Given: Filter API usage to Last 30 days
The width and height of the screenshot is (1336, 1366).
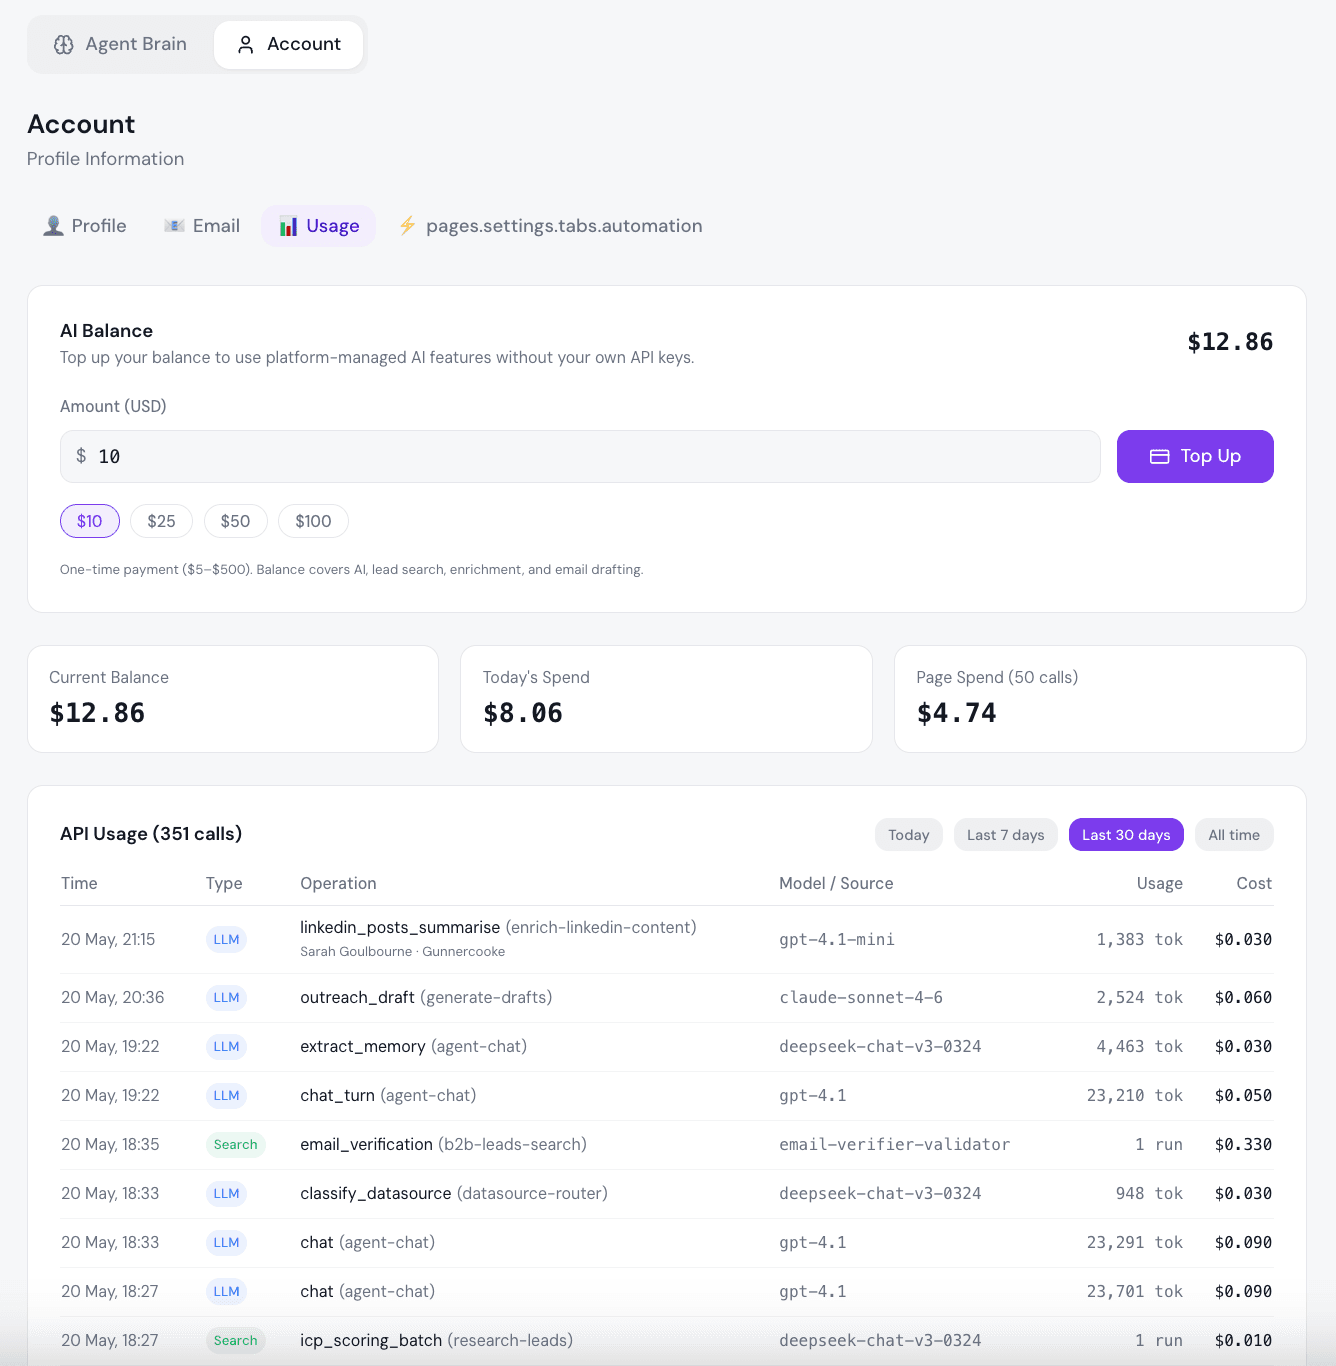Looking at the screenshot, I should [x=1126, y=835].
